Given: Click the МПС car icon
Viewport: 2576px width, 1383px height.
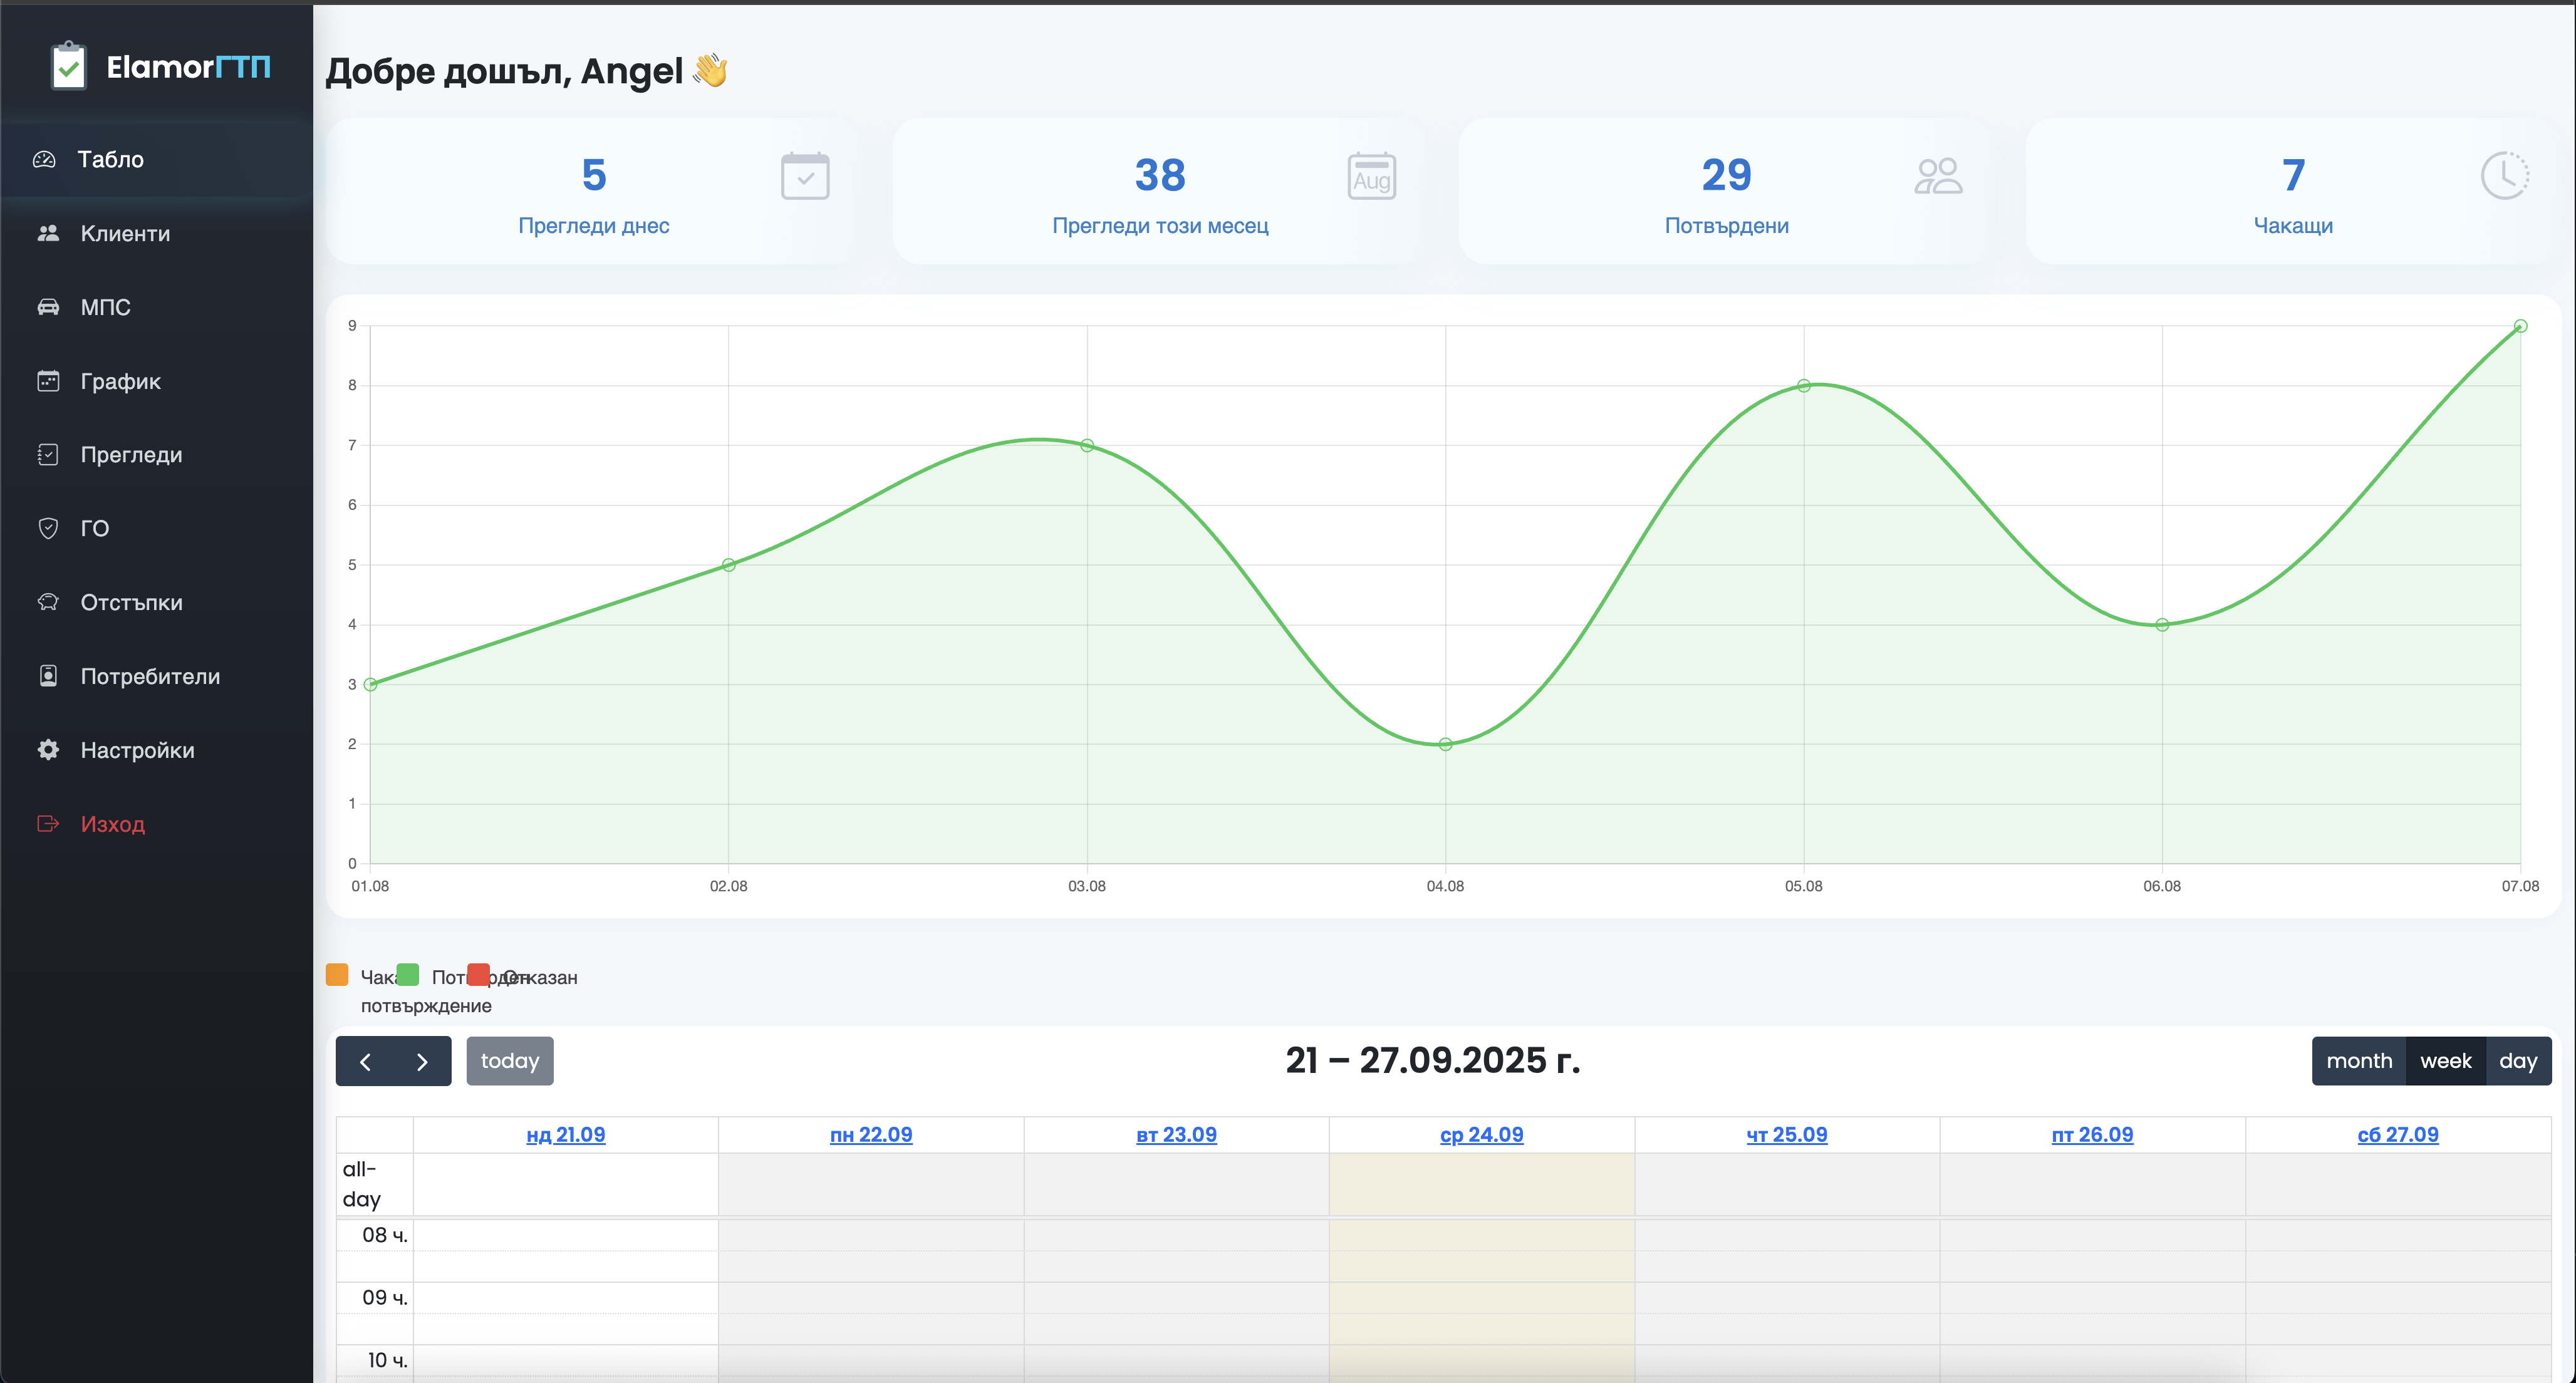Looking at the screenshot, I should coord(48,307).
